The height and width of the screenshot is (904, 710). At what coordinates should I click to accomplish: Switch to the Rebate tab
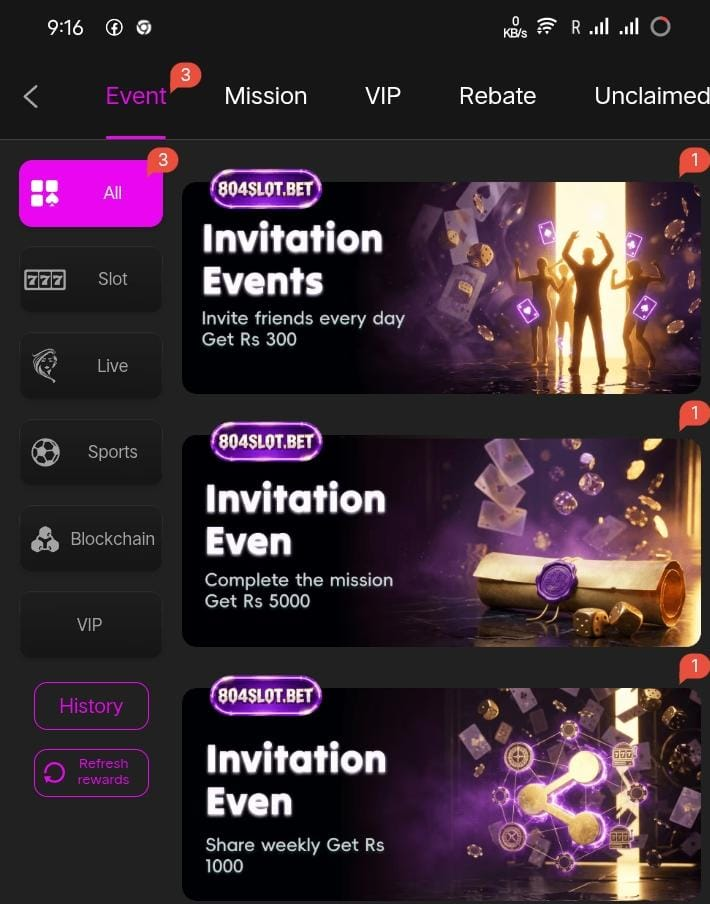click(x=497, y=96)
